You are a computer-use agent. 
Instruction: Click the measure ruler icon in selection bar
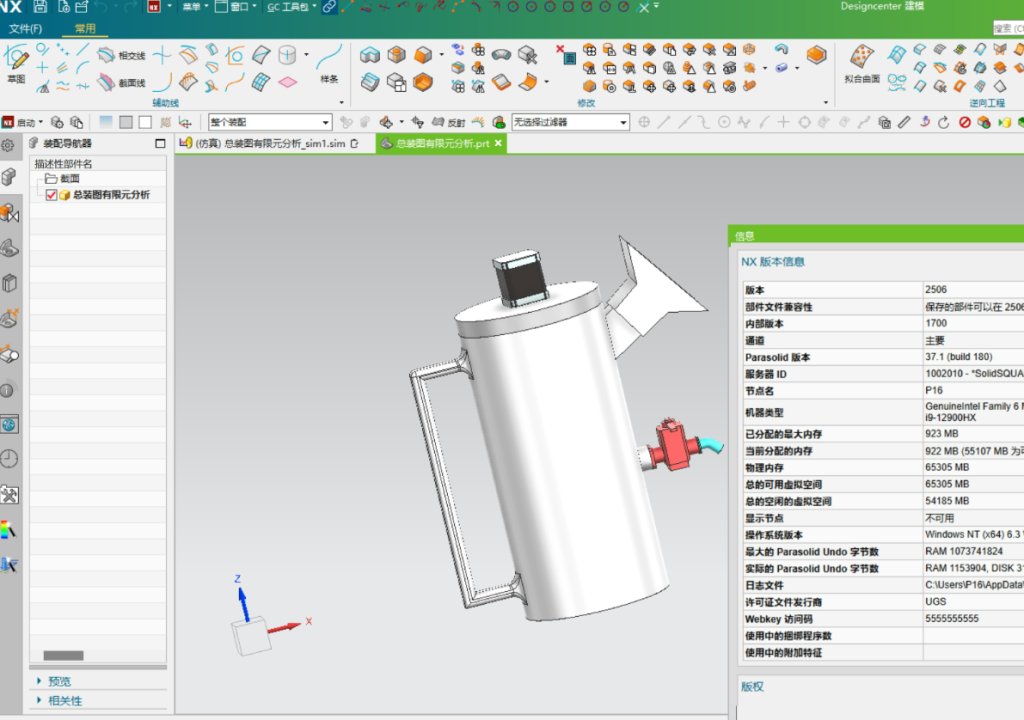point(904,122)
